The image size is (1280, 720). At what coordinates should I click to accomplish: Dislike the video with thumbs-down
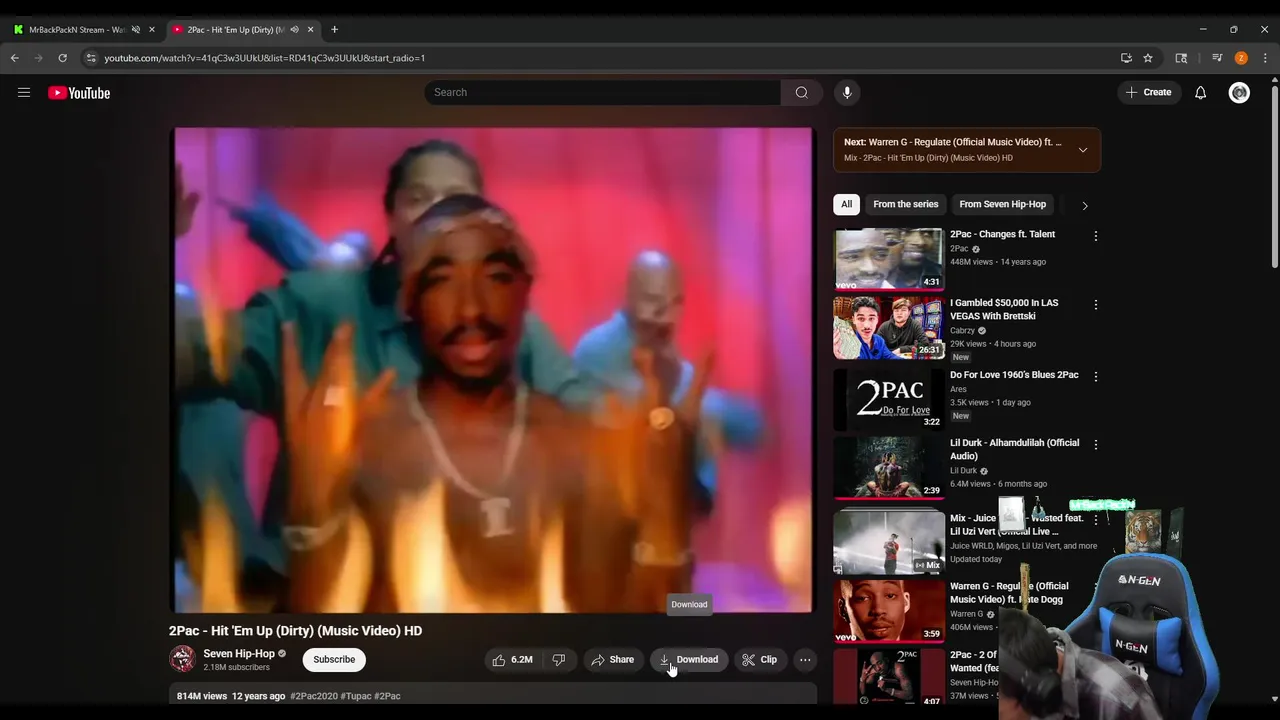coord(559,659)
